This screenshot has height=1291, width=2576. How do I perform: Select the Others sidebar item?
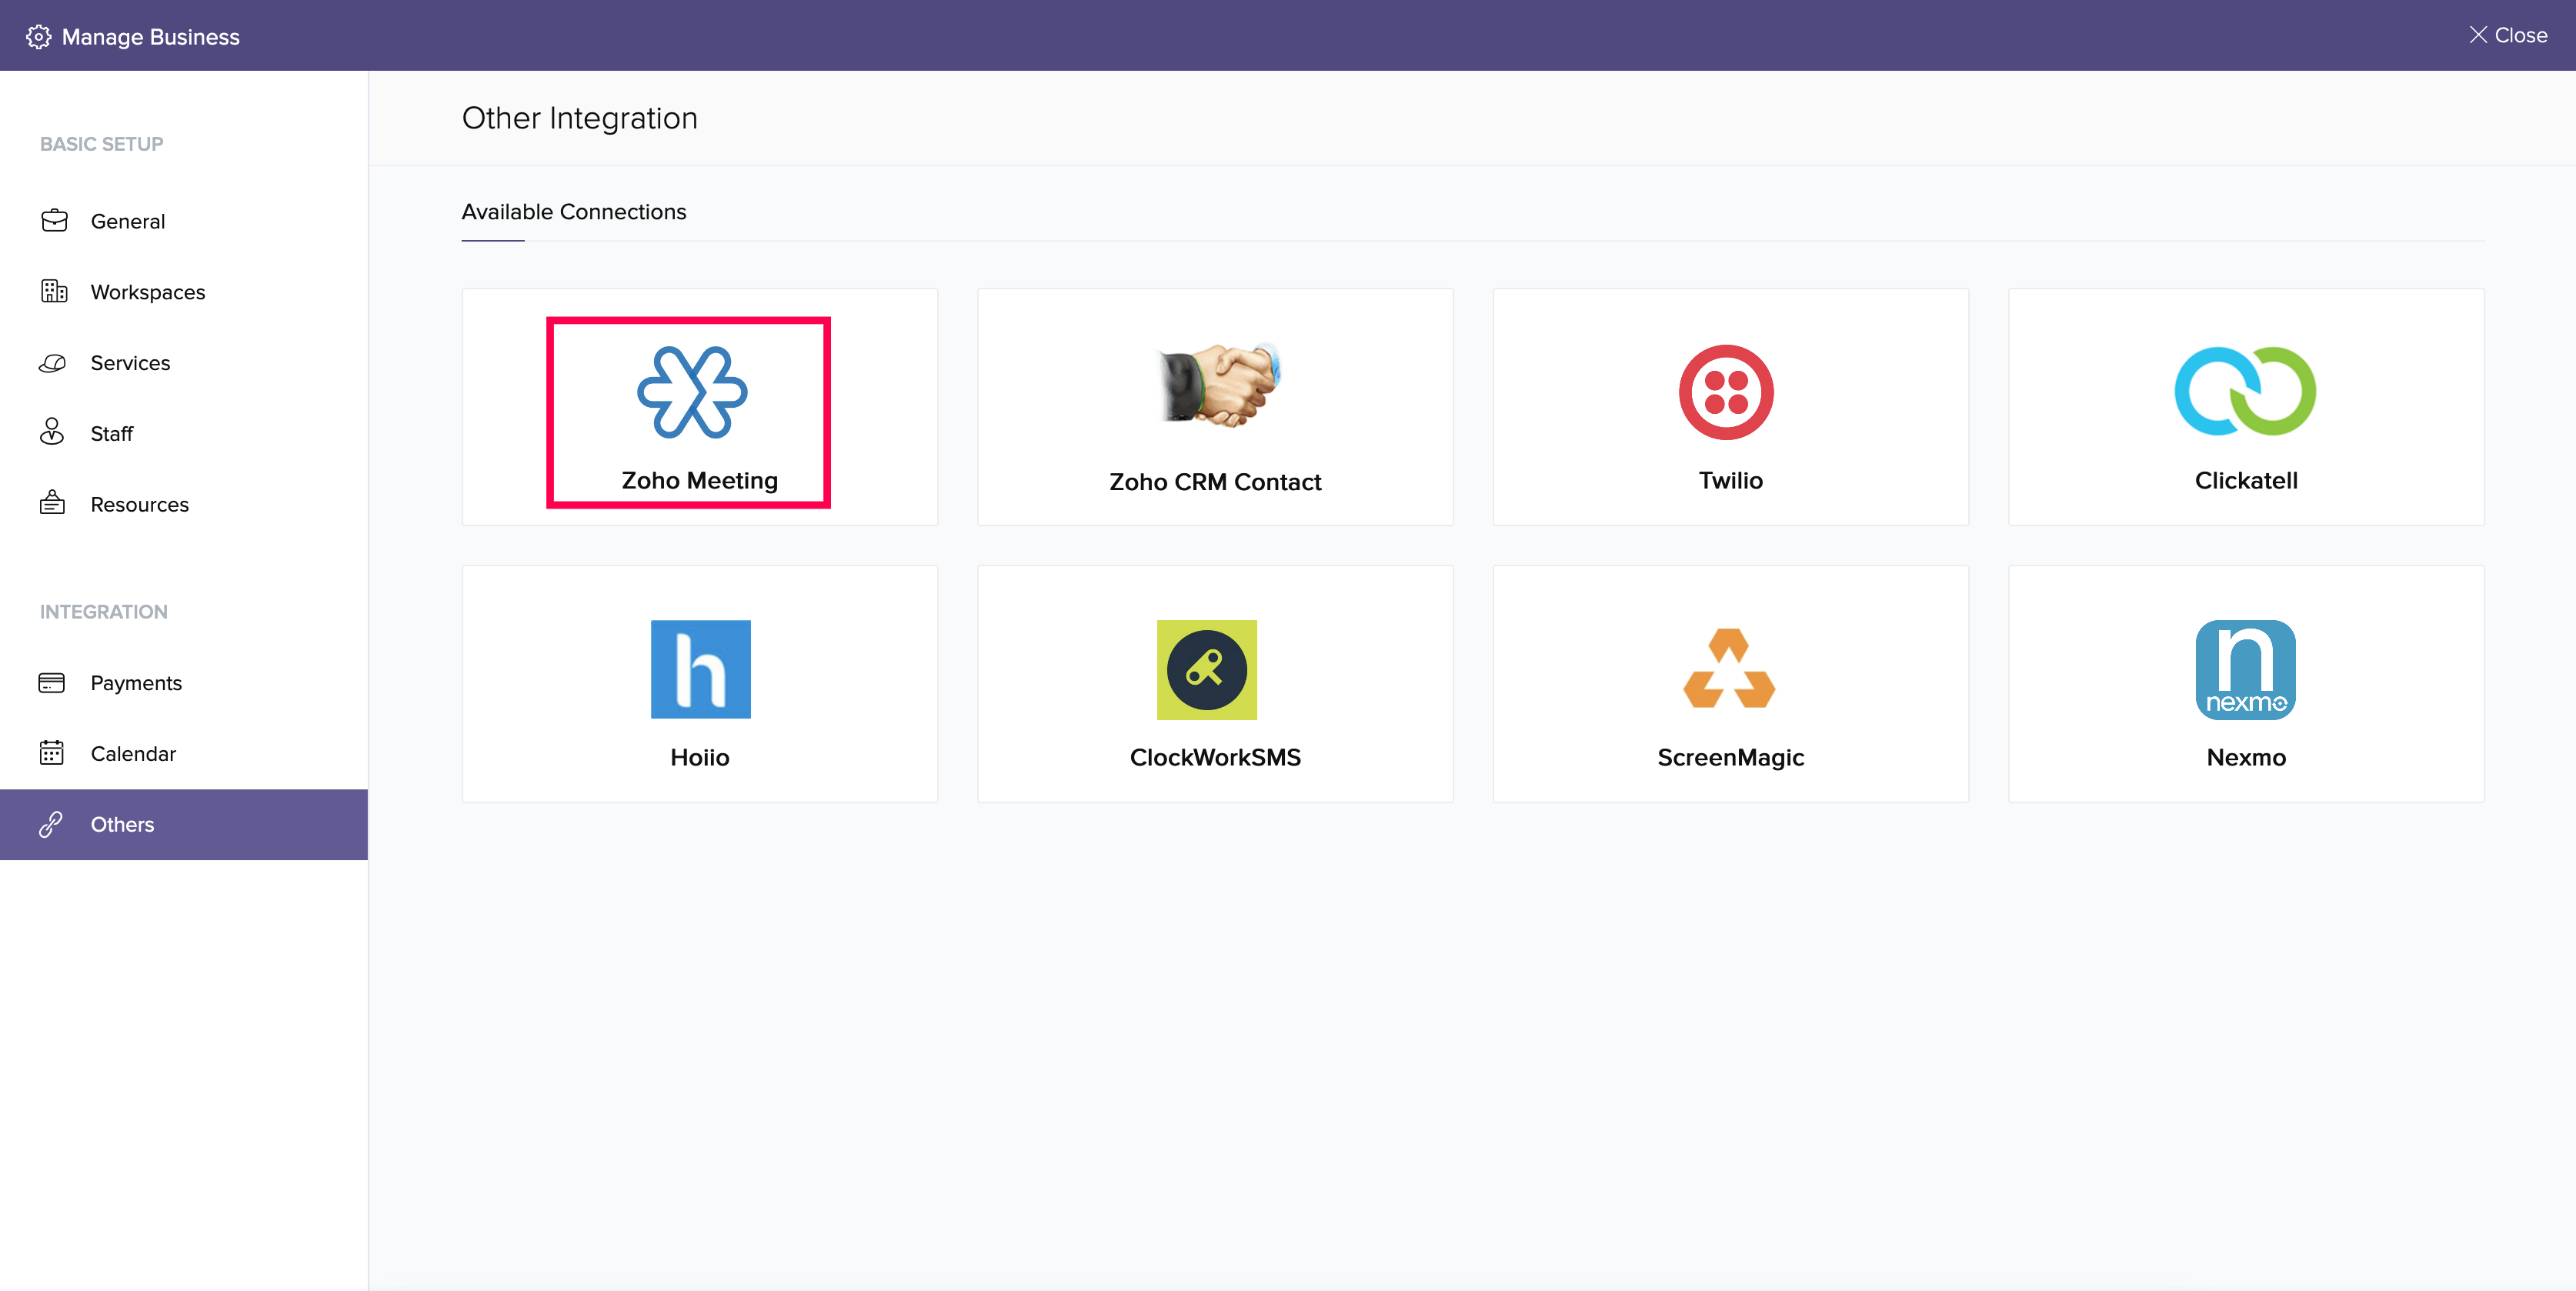pos(122,825)
